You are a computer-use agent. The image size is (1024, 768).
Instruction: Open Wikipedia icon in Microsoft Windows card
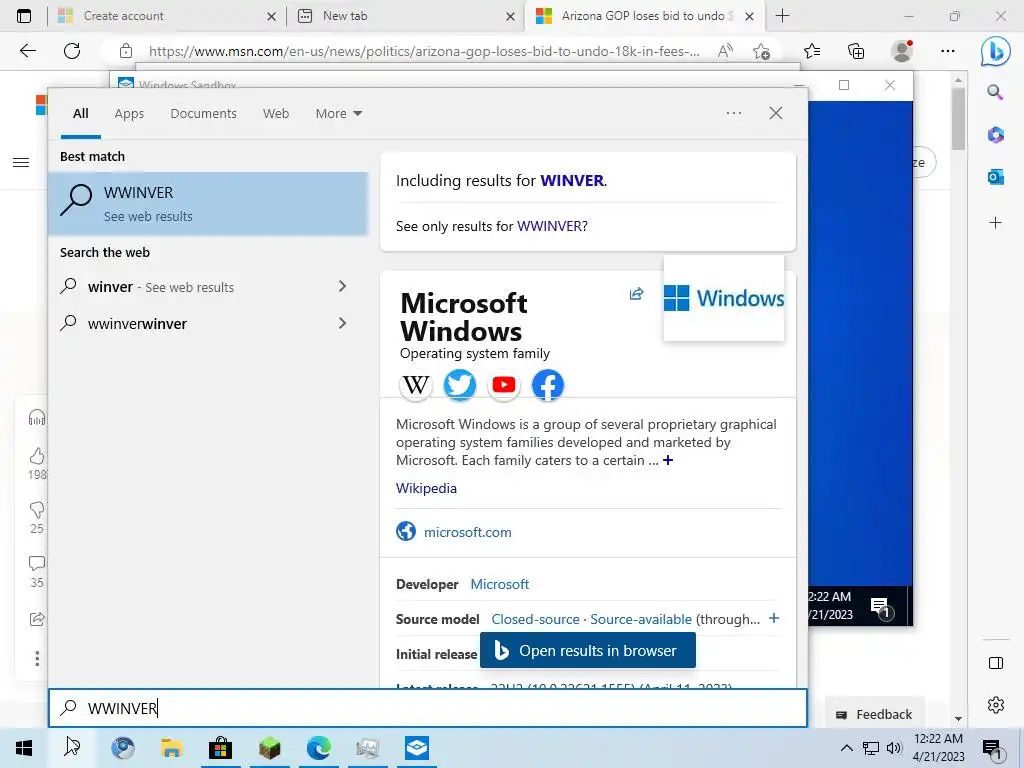click(415, 385)
